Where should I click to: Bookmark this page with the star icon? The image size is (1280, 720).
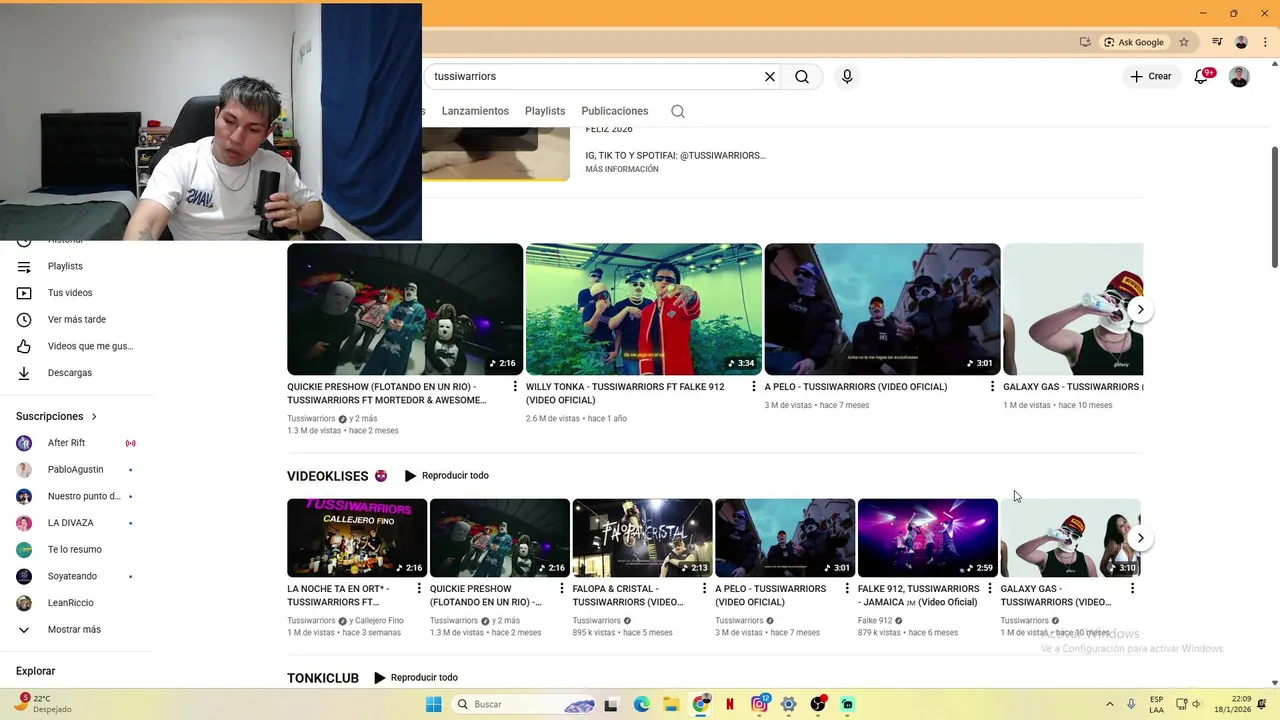coord(1184,42)
